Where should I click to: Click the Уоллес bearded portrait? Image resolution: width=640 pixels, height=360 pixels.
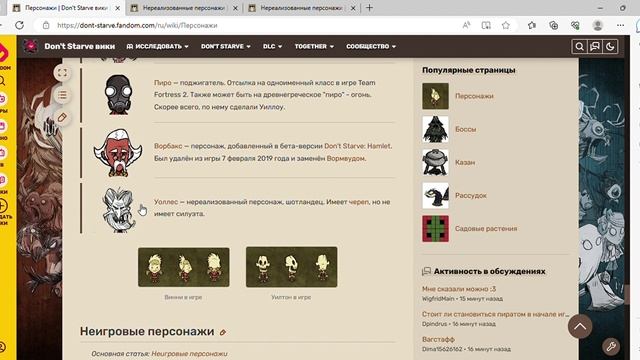[x=118, y=210]
